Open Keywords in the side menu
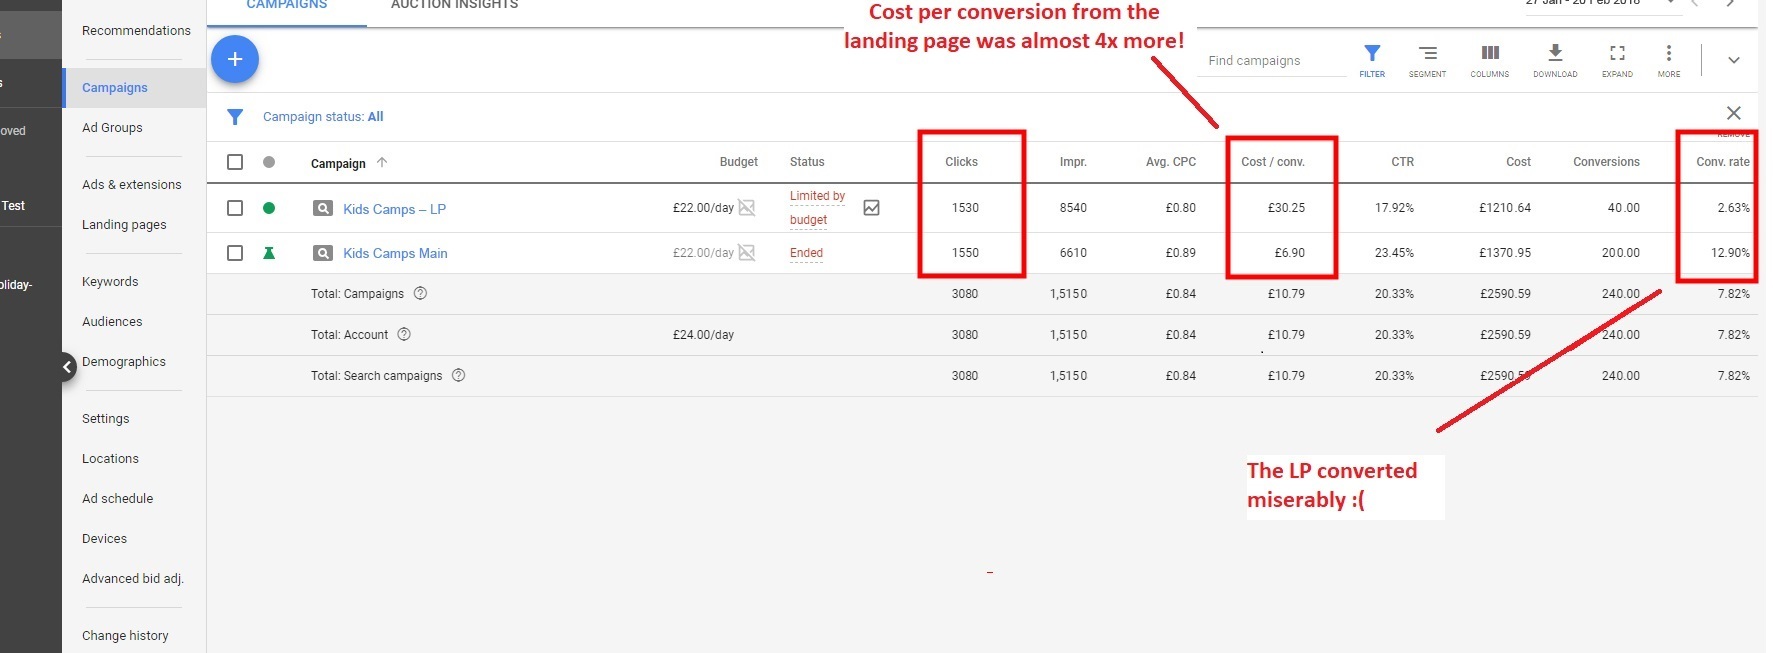The height and width of the screenshot is (653, 1773). click(110, 282)
